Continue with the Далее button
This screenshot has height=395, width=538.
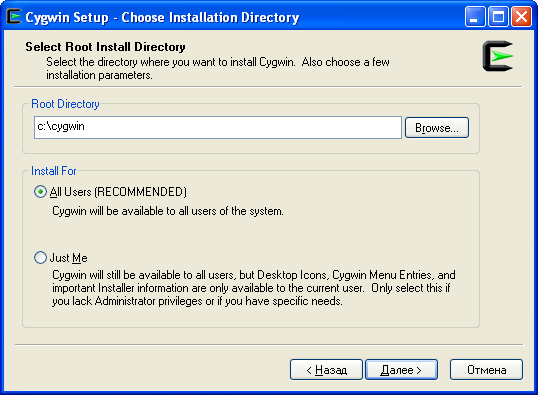tap(401, 370)
